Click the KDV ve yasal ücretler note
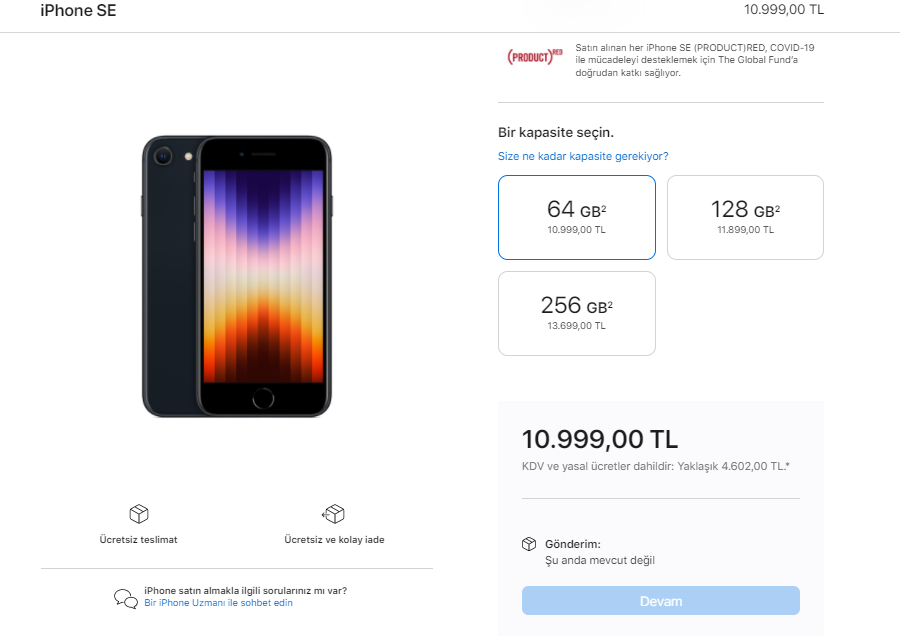The image size is (900, 636). coord(657,465)
